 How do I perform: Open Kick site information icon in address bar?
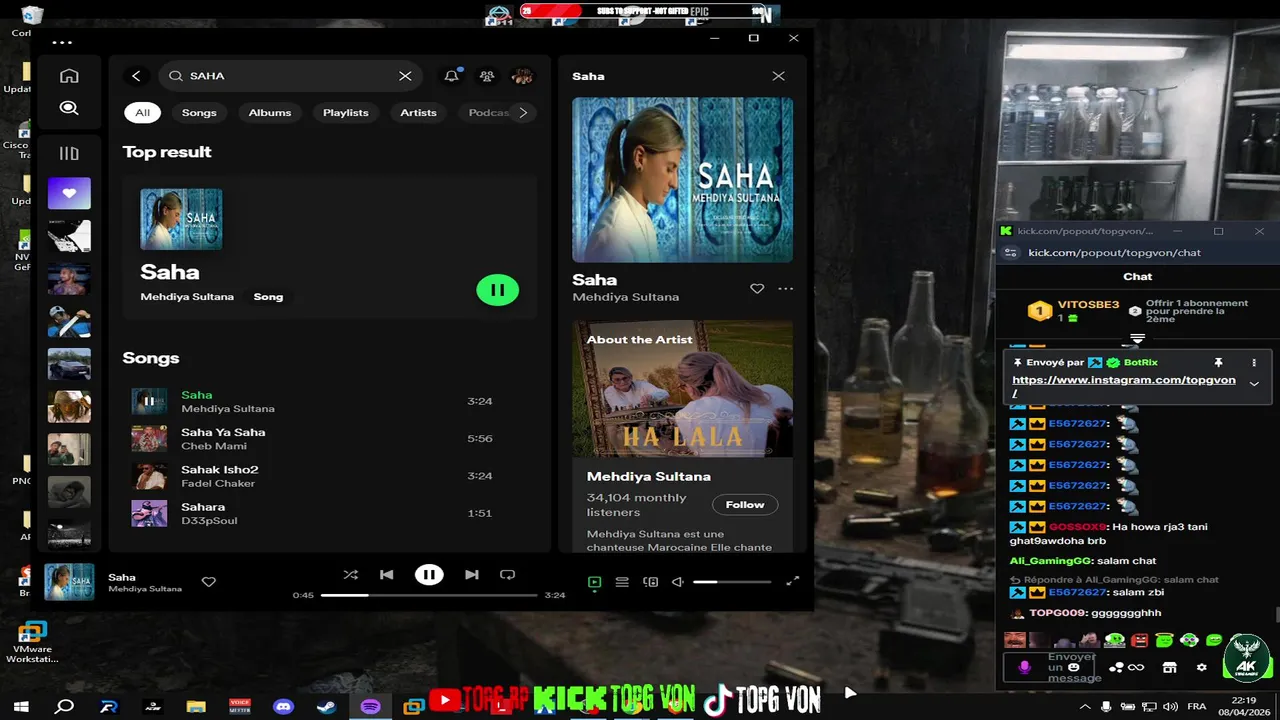pyautogui.click(x=1010, y=253)
